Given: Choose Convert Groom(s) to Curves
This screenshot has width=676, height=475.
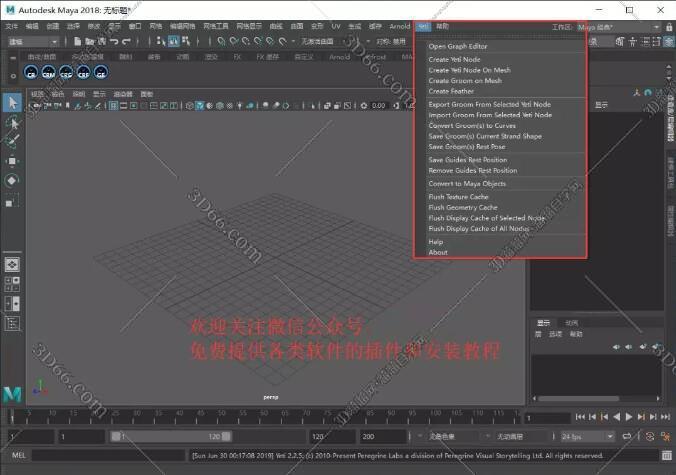Looking at the screenshot, I should [472, 125].
